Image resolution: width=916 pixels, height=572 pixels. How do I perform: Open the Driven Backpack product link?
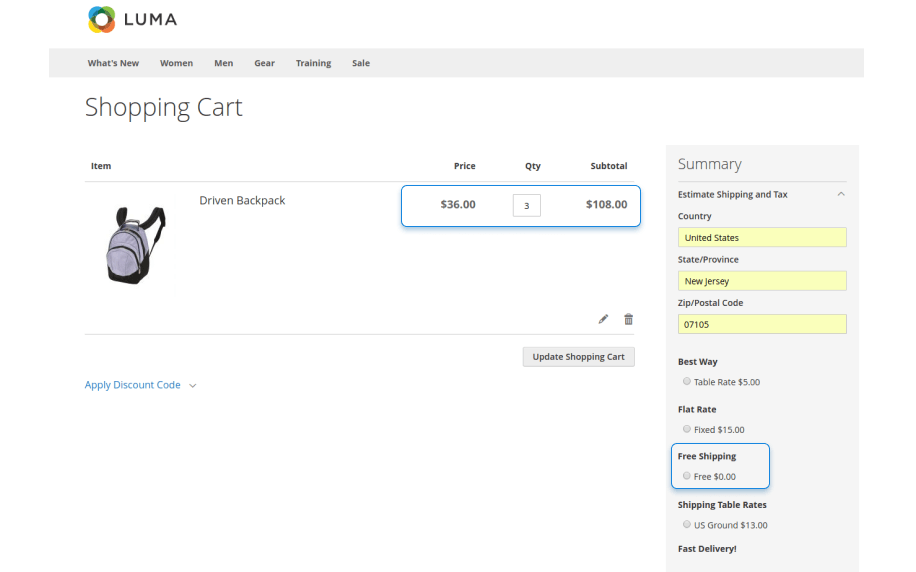click(x=242, y=201)
